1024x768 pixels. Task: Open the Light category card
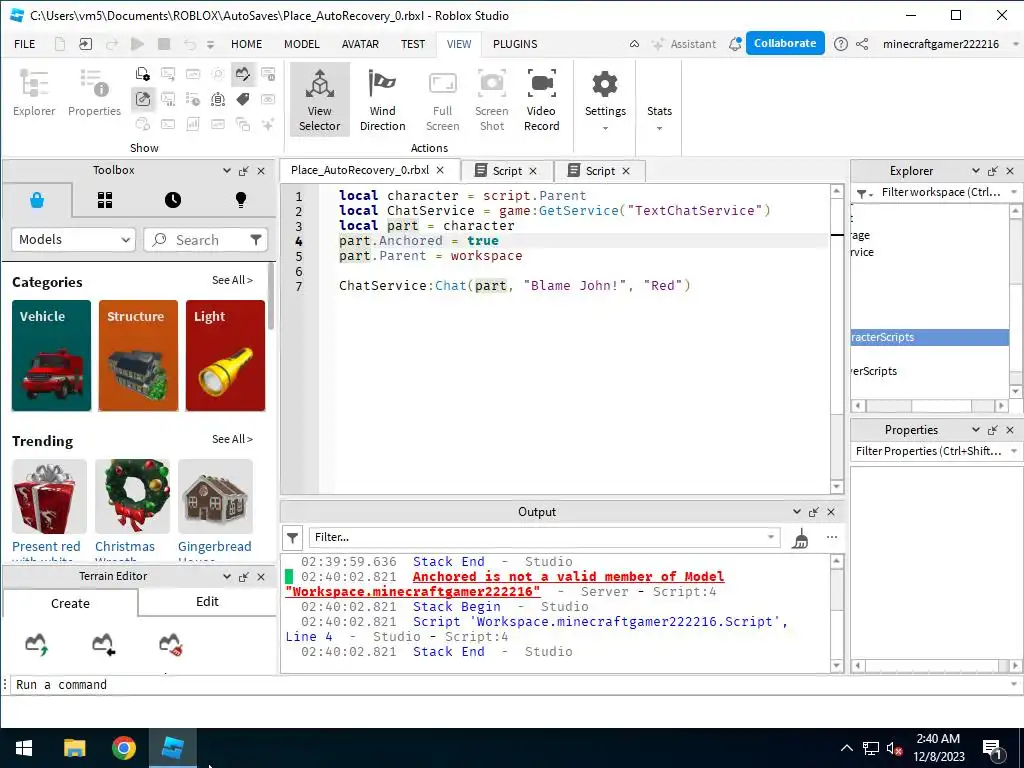click(225, 356)
